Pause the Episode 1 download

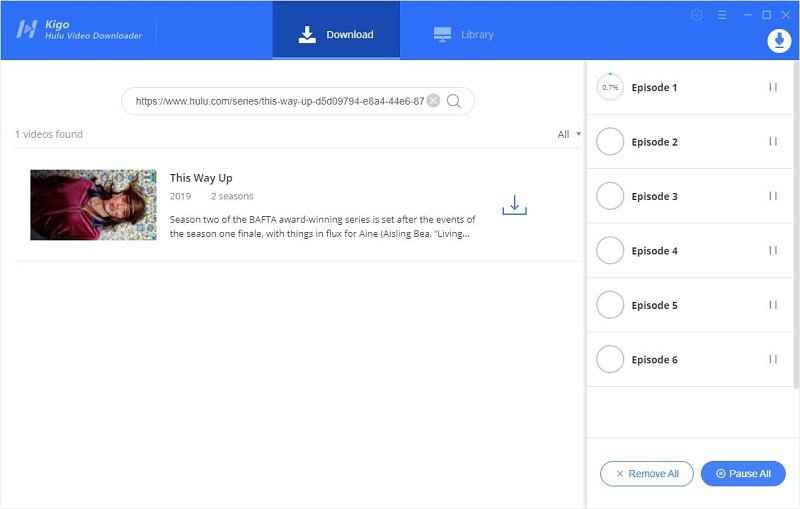click(x=773, y=88)
